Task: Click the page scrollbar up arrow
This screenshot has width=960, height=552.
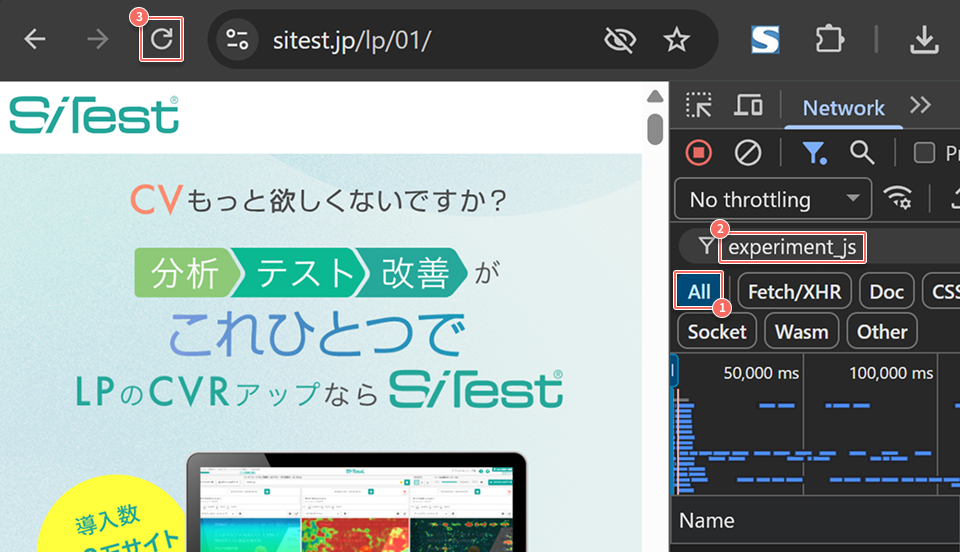Action: [x=655, y=96]
